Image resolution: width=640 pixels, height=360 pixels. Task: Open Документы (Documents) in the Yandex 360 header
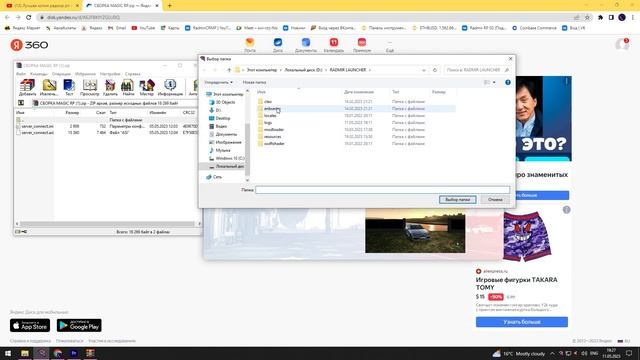306,45
